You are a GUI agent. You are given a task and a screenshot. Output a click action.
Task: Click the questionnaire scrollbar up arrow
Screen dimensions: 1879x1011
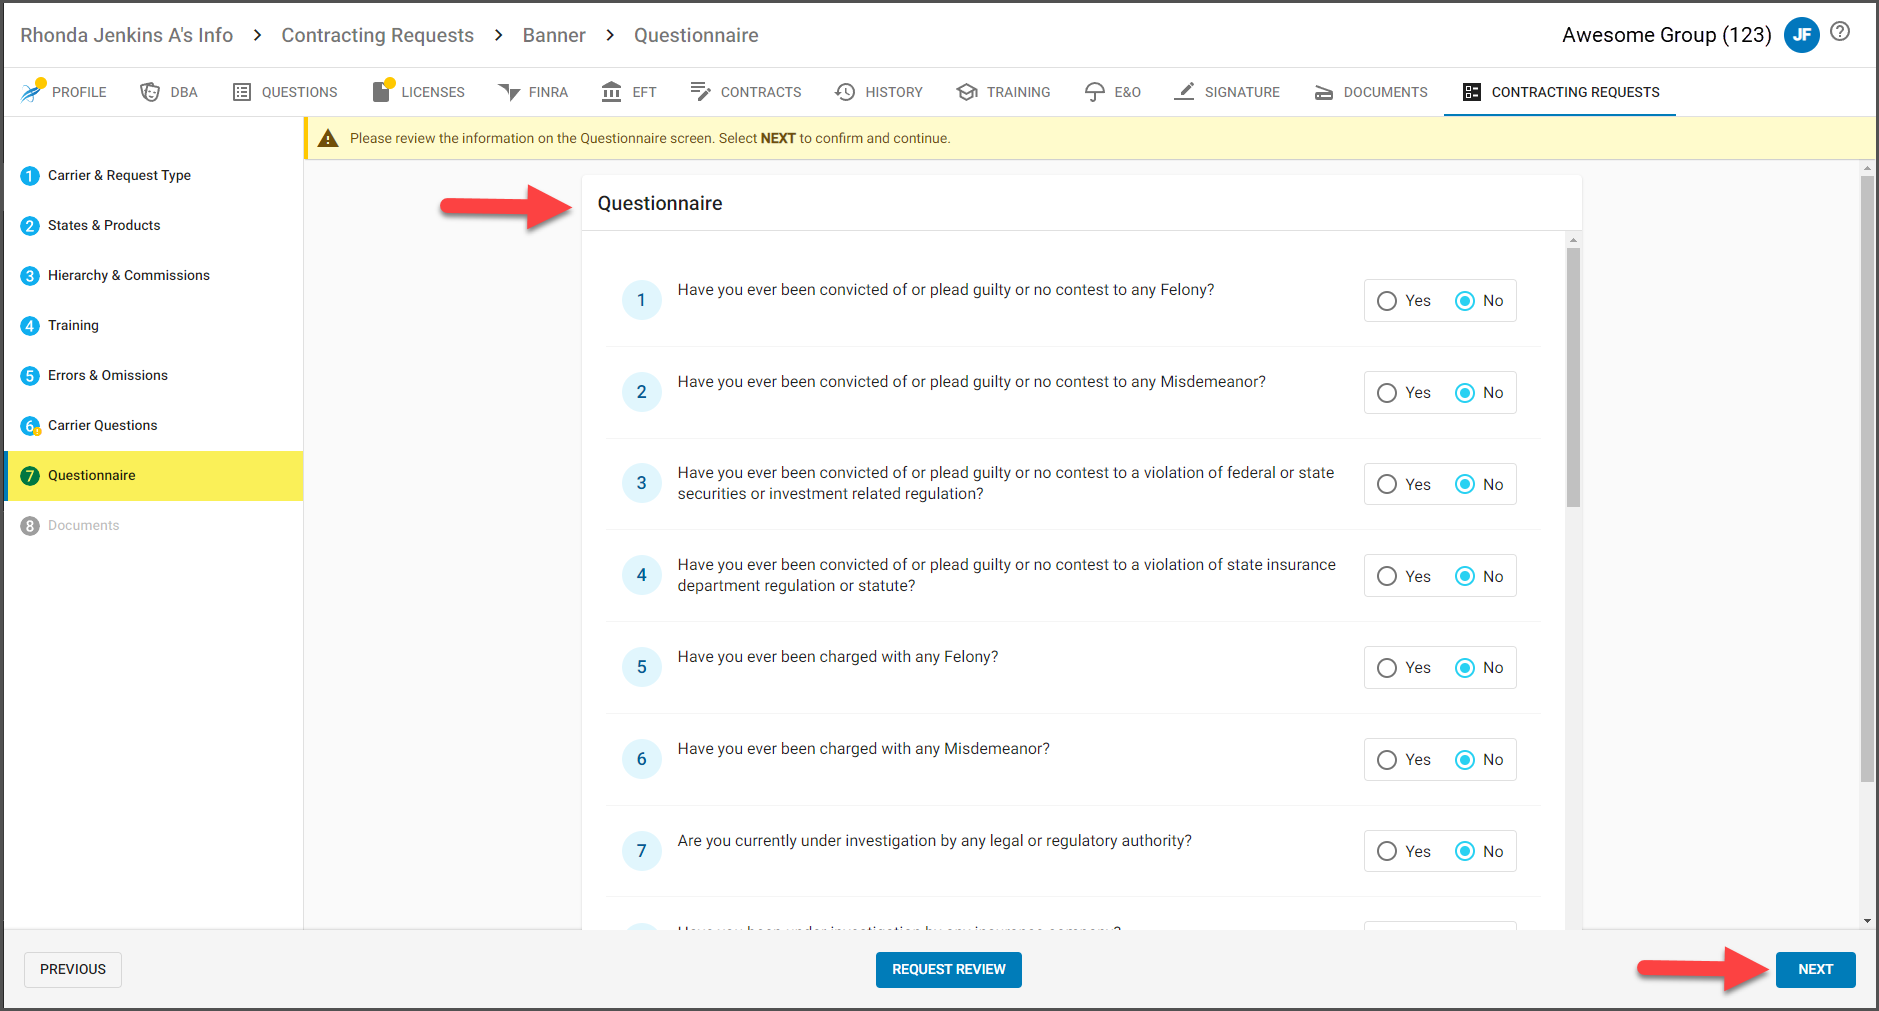click(1573, 240)
